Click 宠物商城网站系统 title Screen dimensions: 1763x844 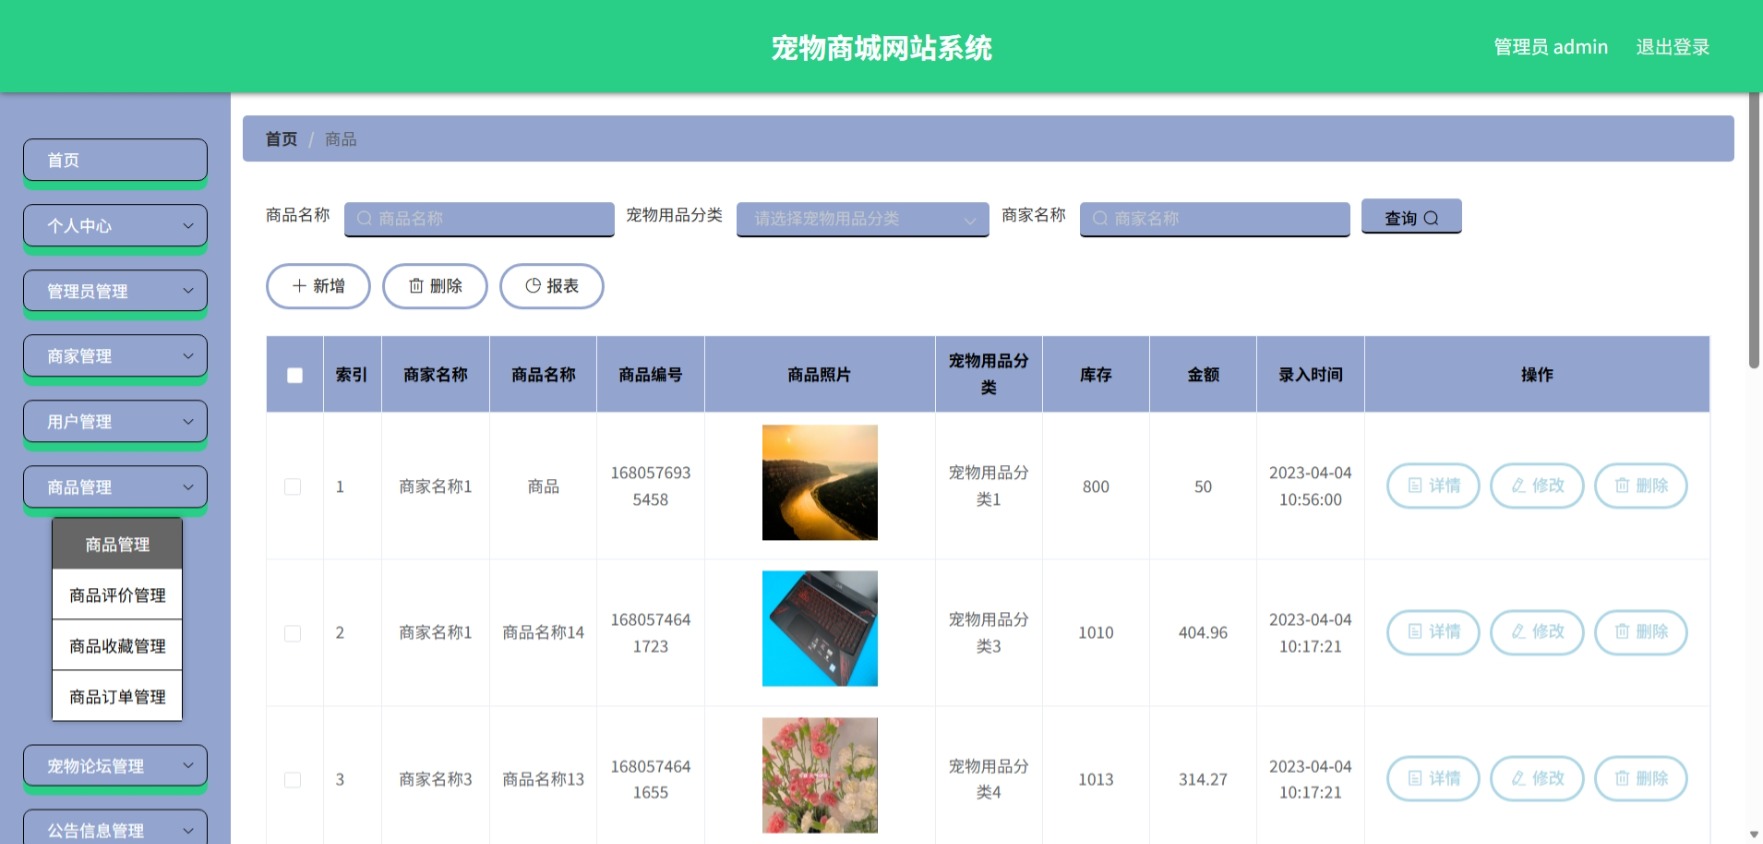tap(881, 48)
